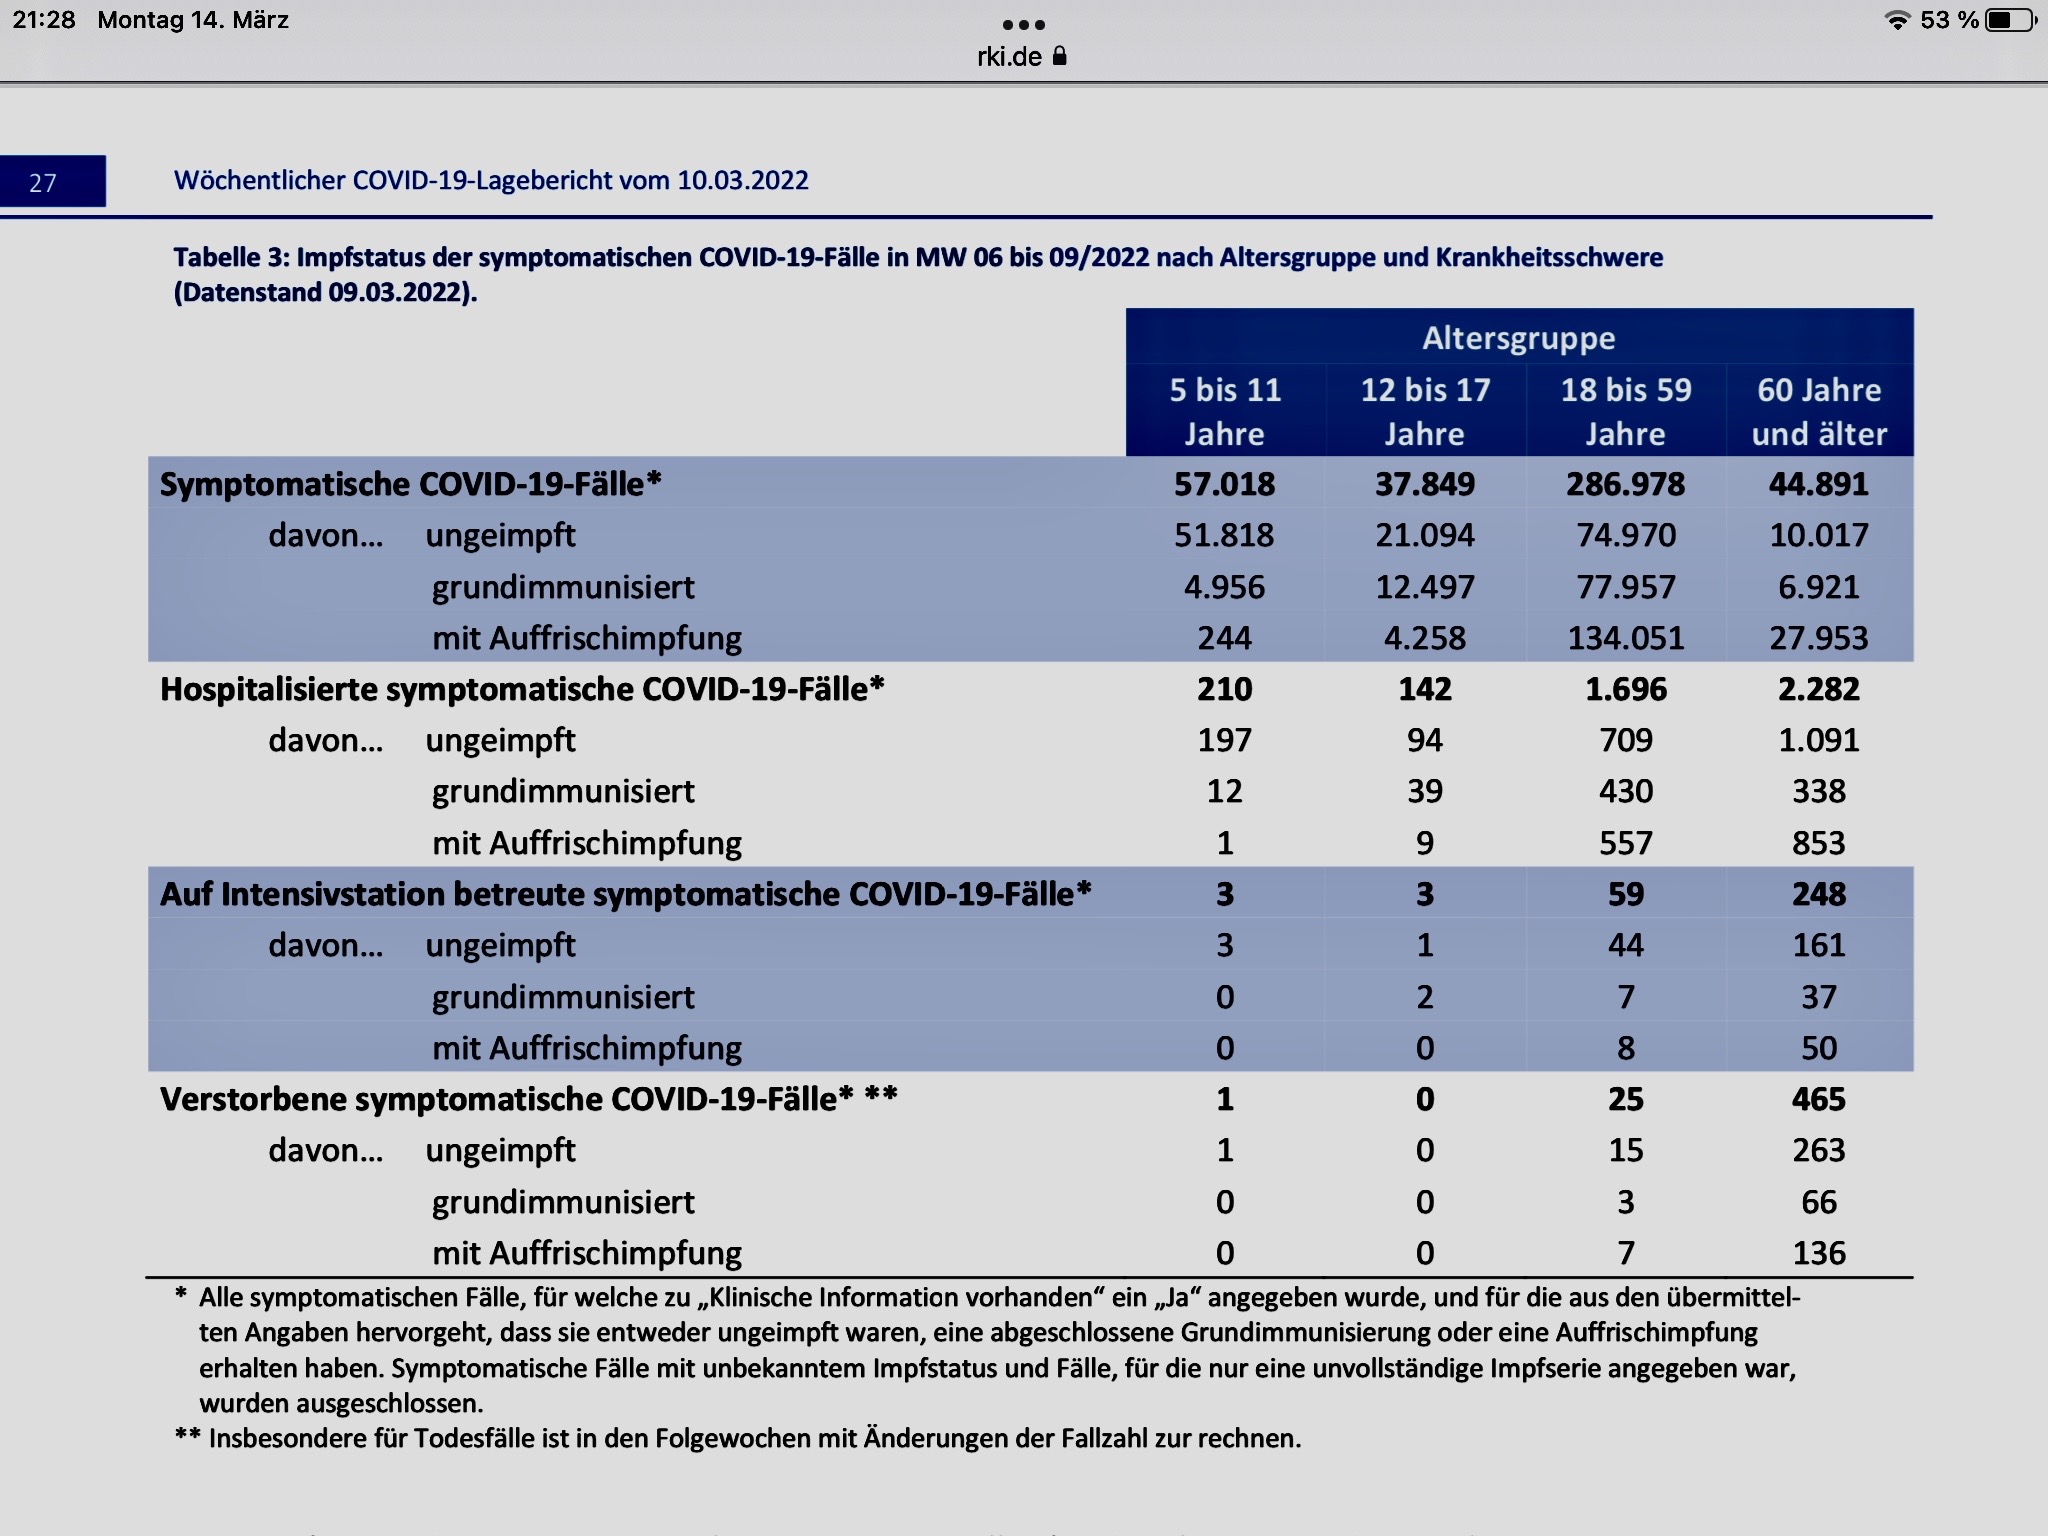Tap the Symptomatische COVID-19-Fälle row label
2048x1536 pixels.
click(410, 484)
